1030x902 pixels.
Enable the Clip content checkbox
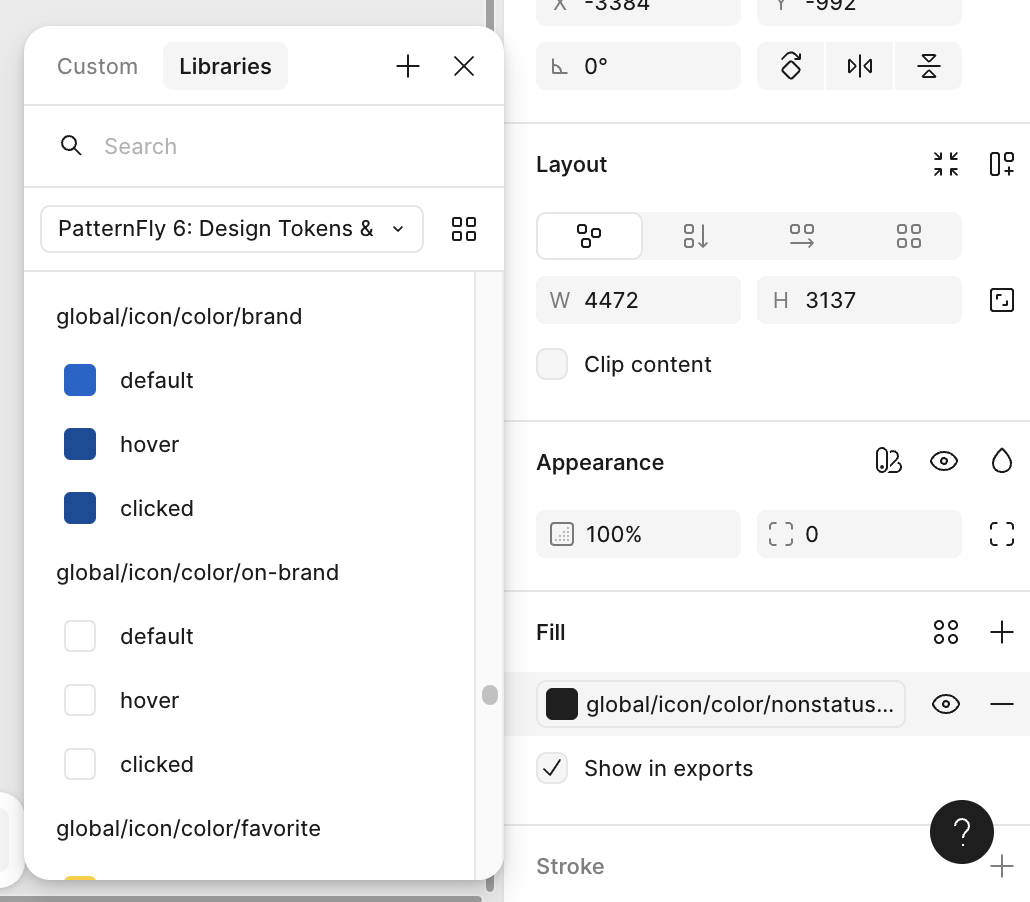tap(552, 364)
